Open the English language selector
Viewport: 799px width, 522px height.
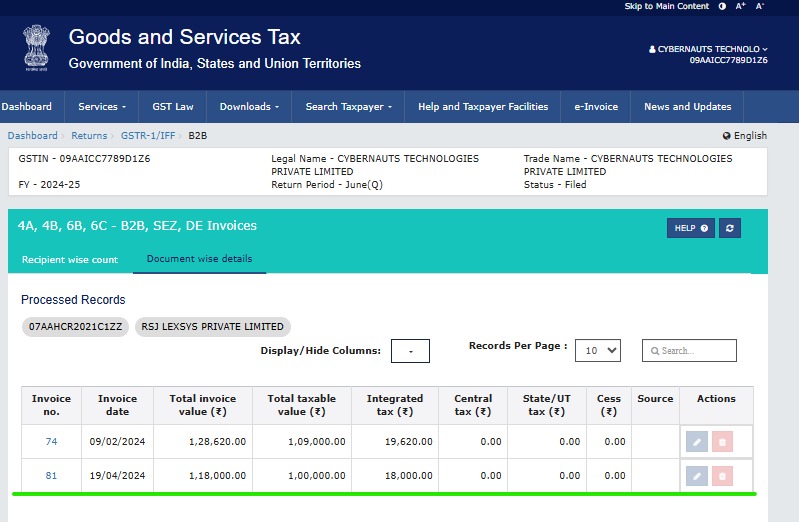[x=745, y=135]
